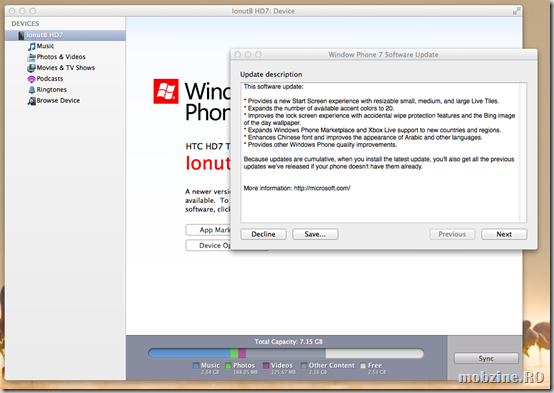Click the Movies & TV Shows icon
This screenshot has width=554, height=393.
31,68
